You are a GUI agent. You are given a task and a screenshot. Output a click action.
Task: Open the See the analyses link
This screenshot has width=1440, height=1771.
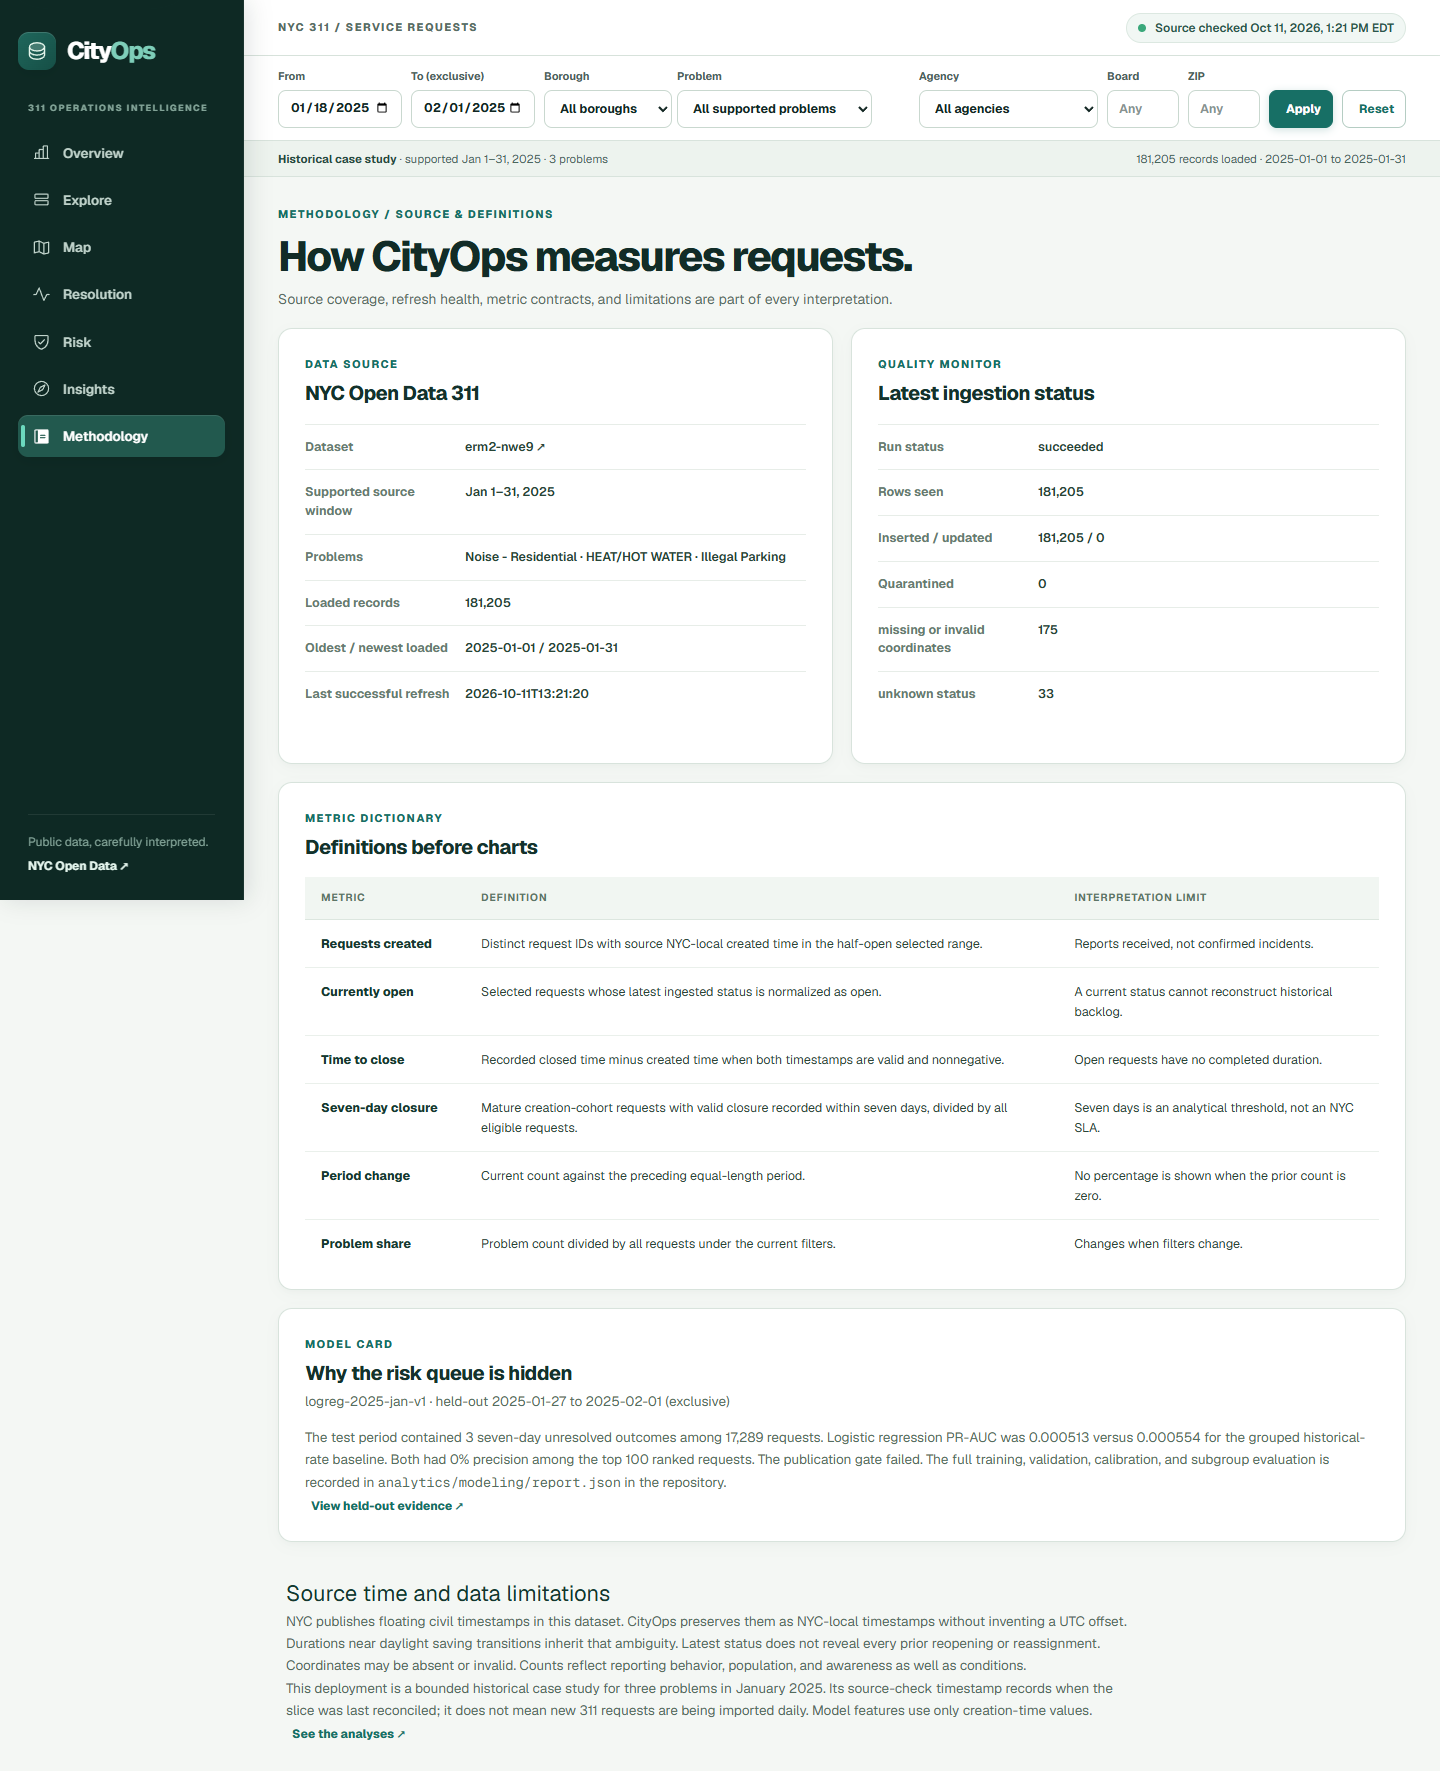tap(349, 1734)
